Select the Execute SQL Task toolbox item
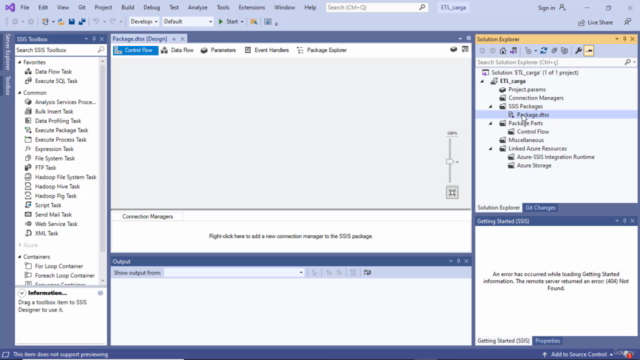640x360 pixels. [x=56, y=81]
